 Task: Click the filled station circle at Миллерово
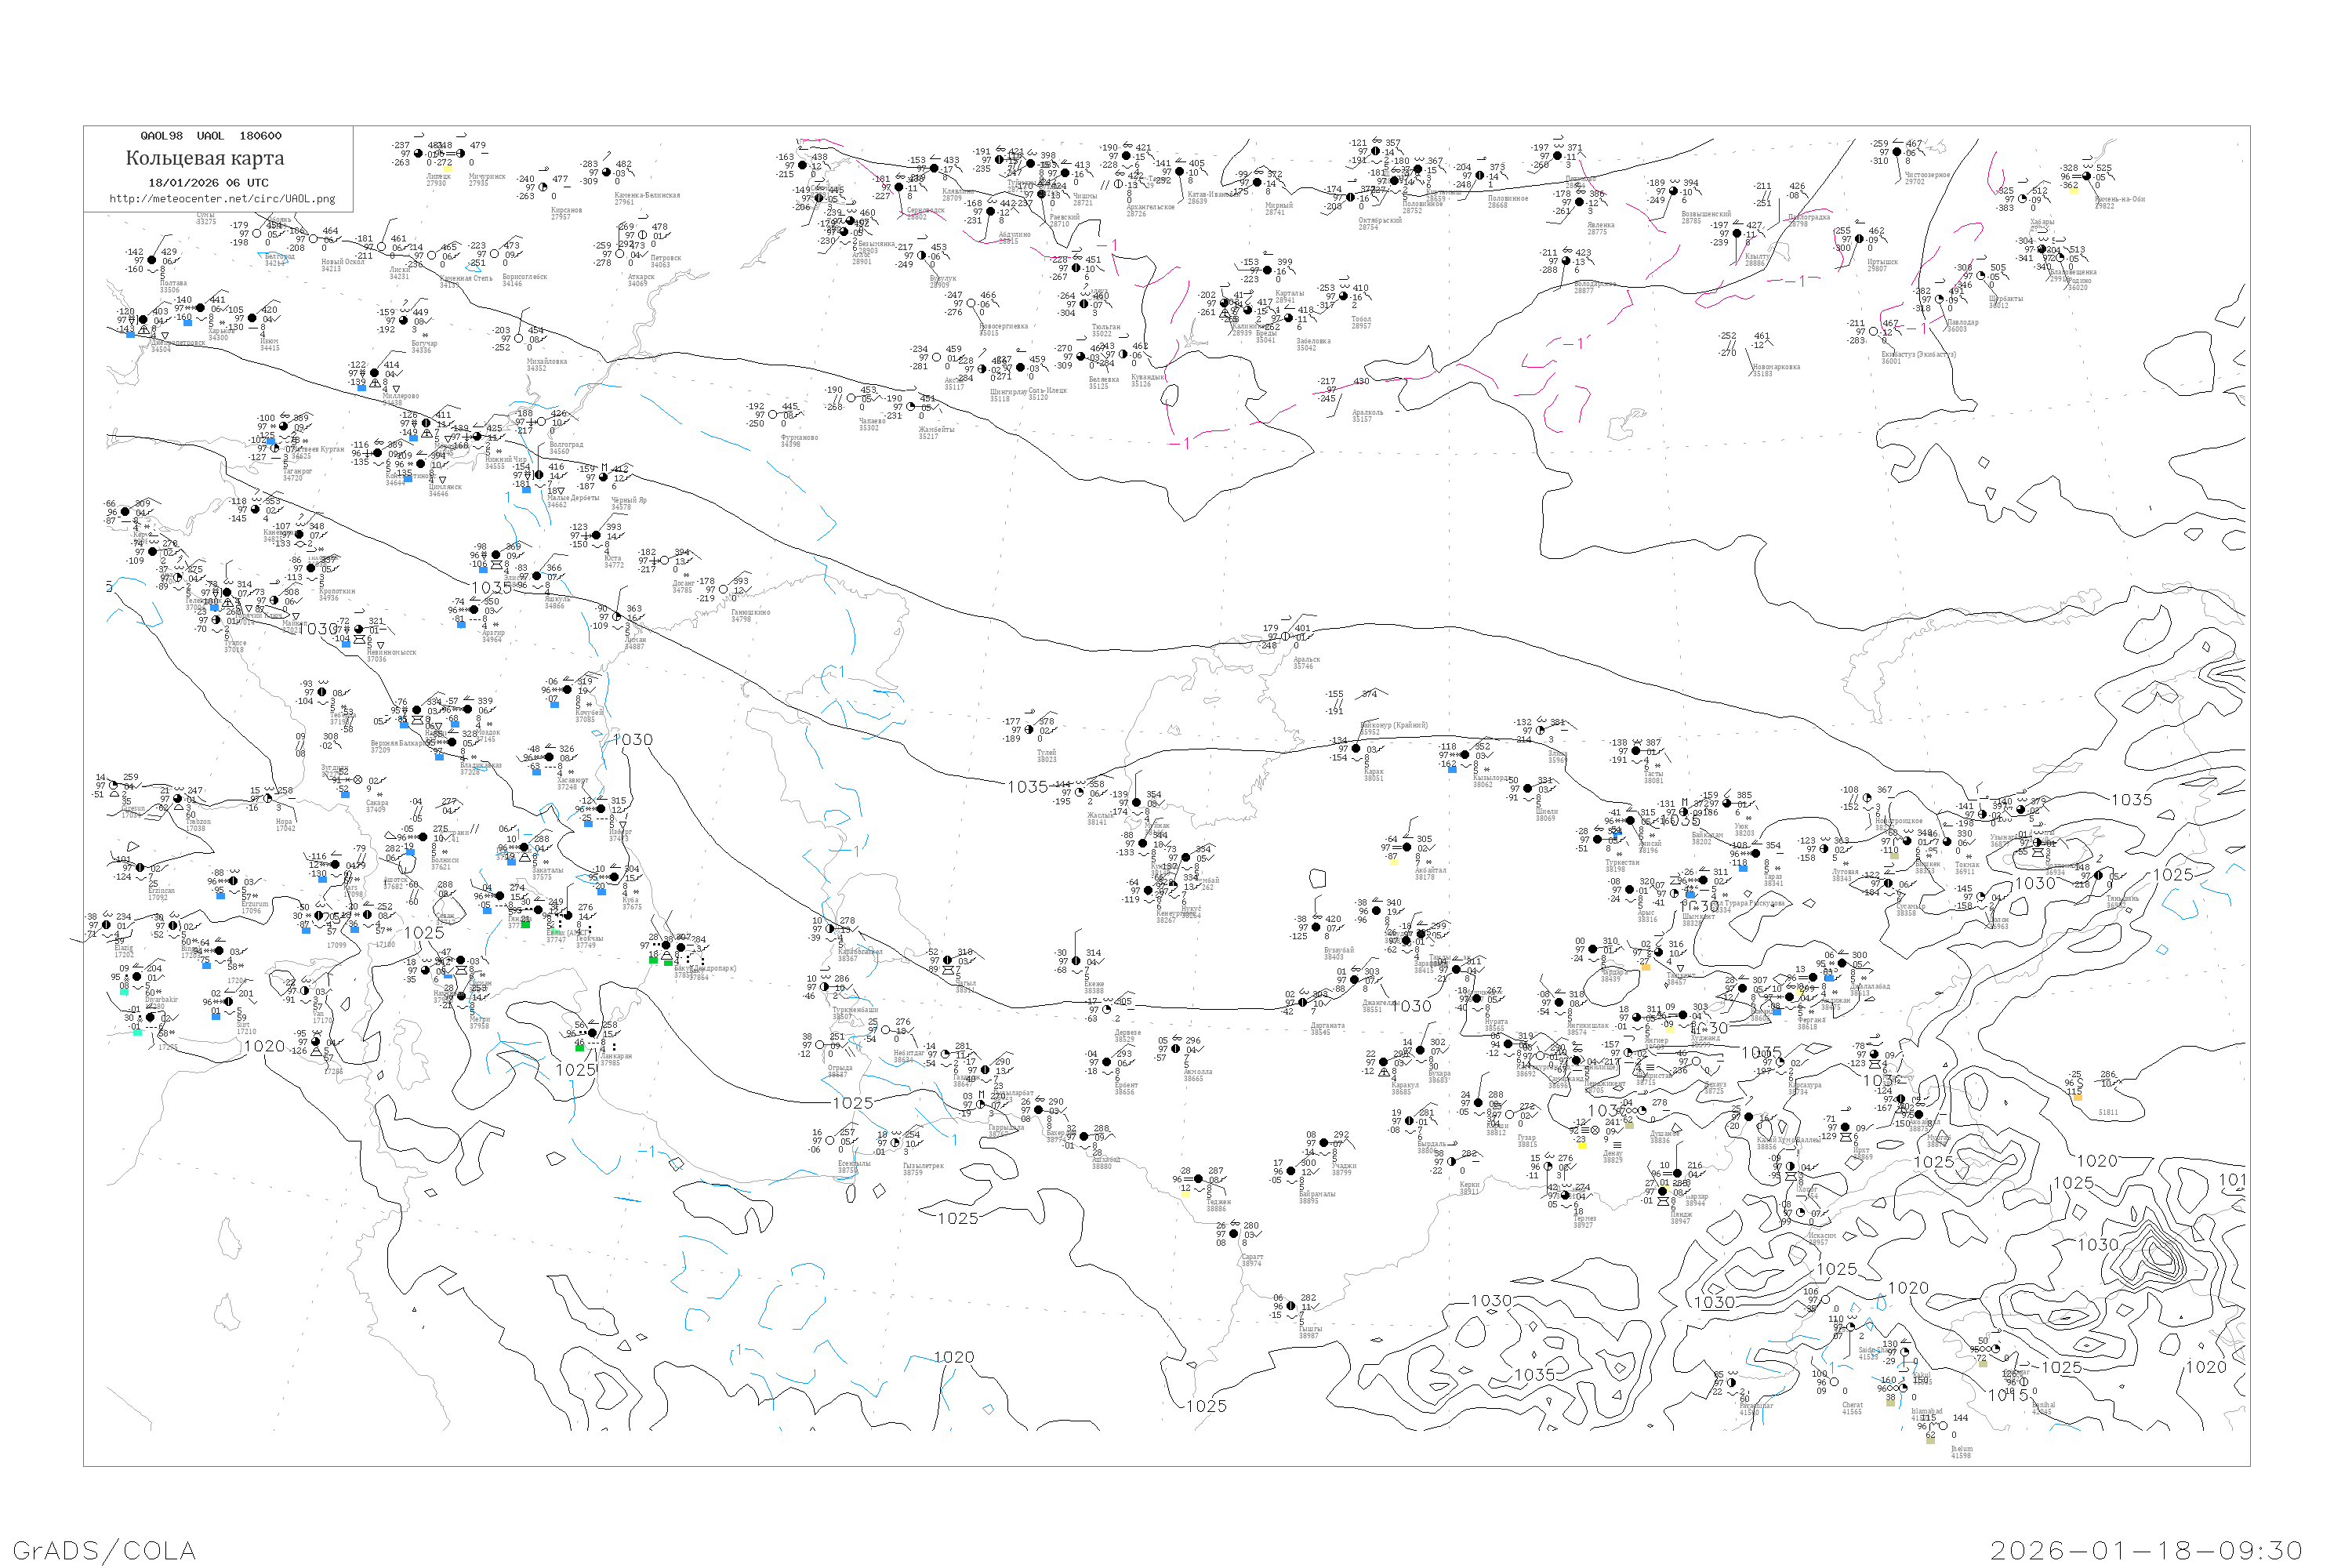pyautogui.click(x=374, y=373)
